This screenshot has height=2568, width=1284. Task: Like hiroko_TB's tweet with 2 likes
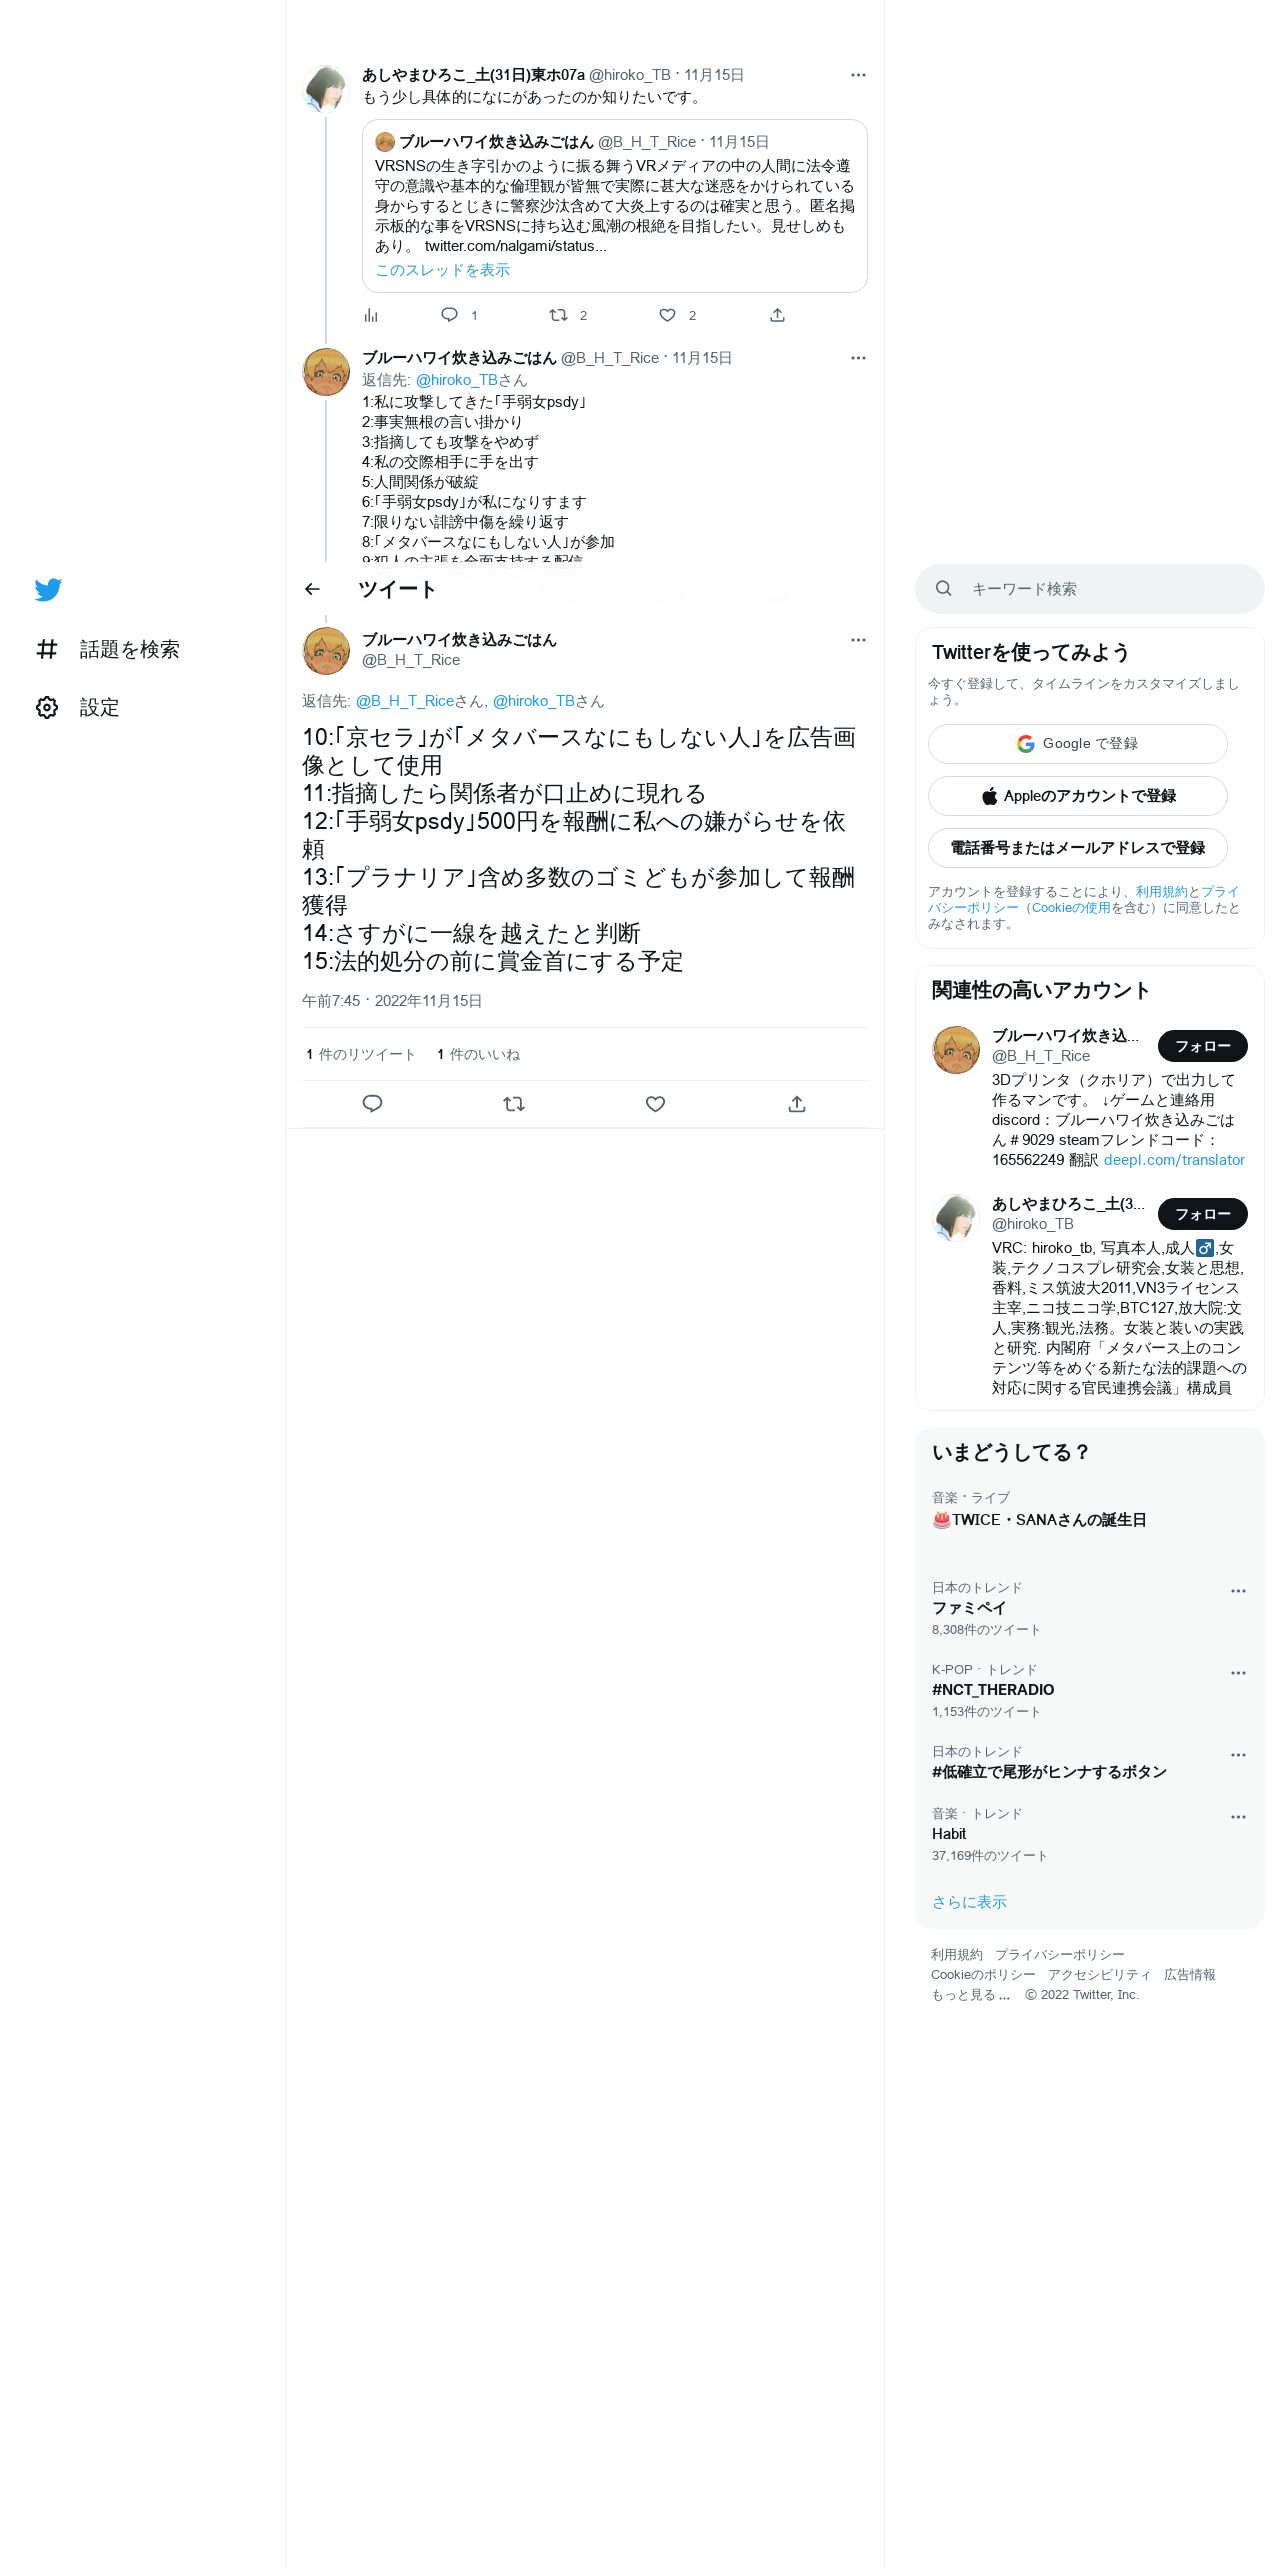point(667,315)
